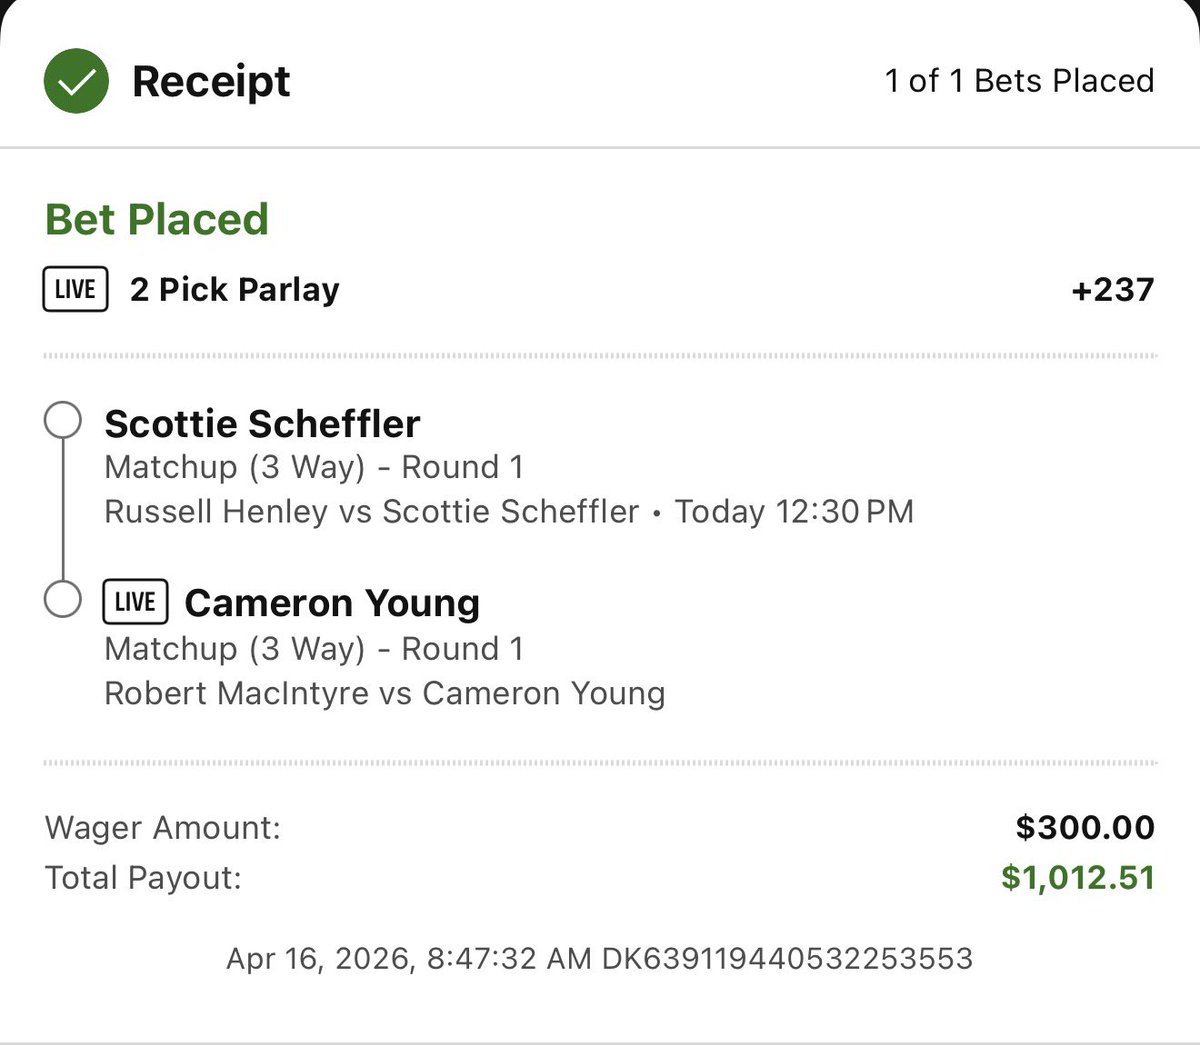Open the Scottie Scheffler pick

pos(262,424)
